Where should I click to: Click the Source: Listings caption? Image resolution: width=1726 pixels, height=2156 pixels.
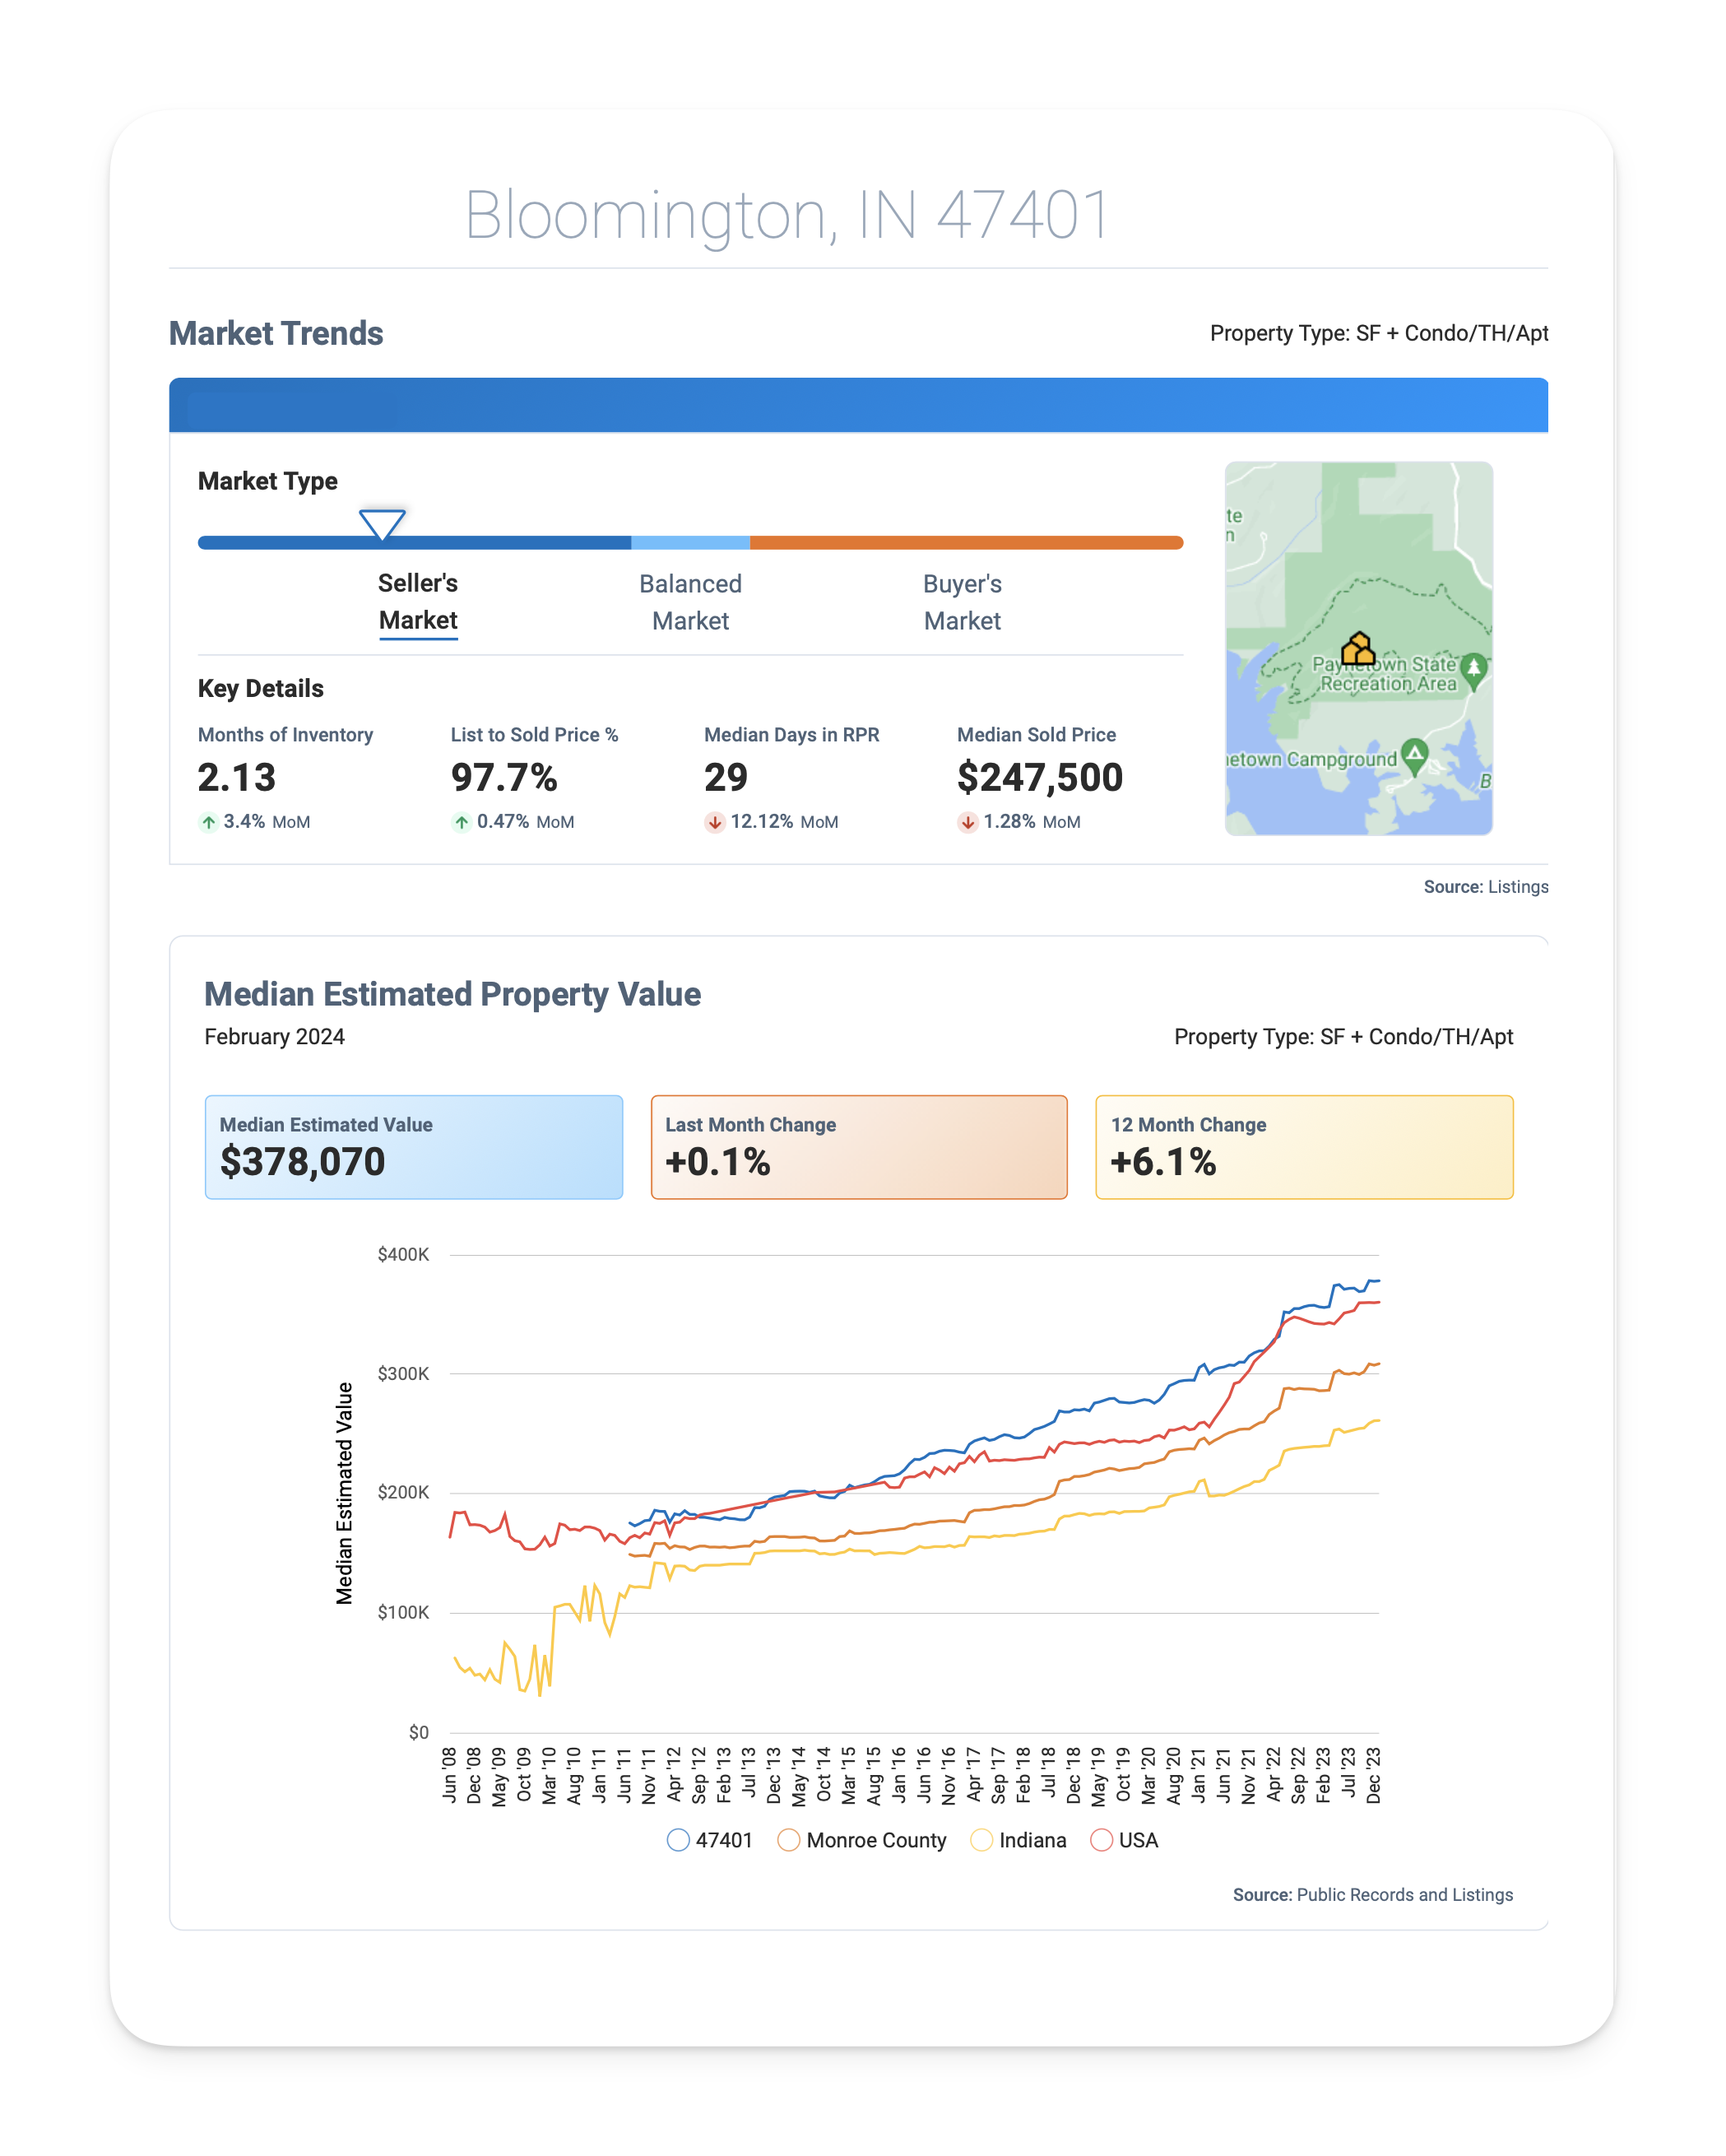pos(1485,887)
